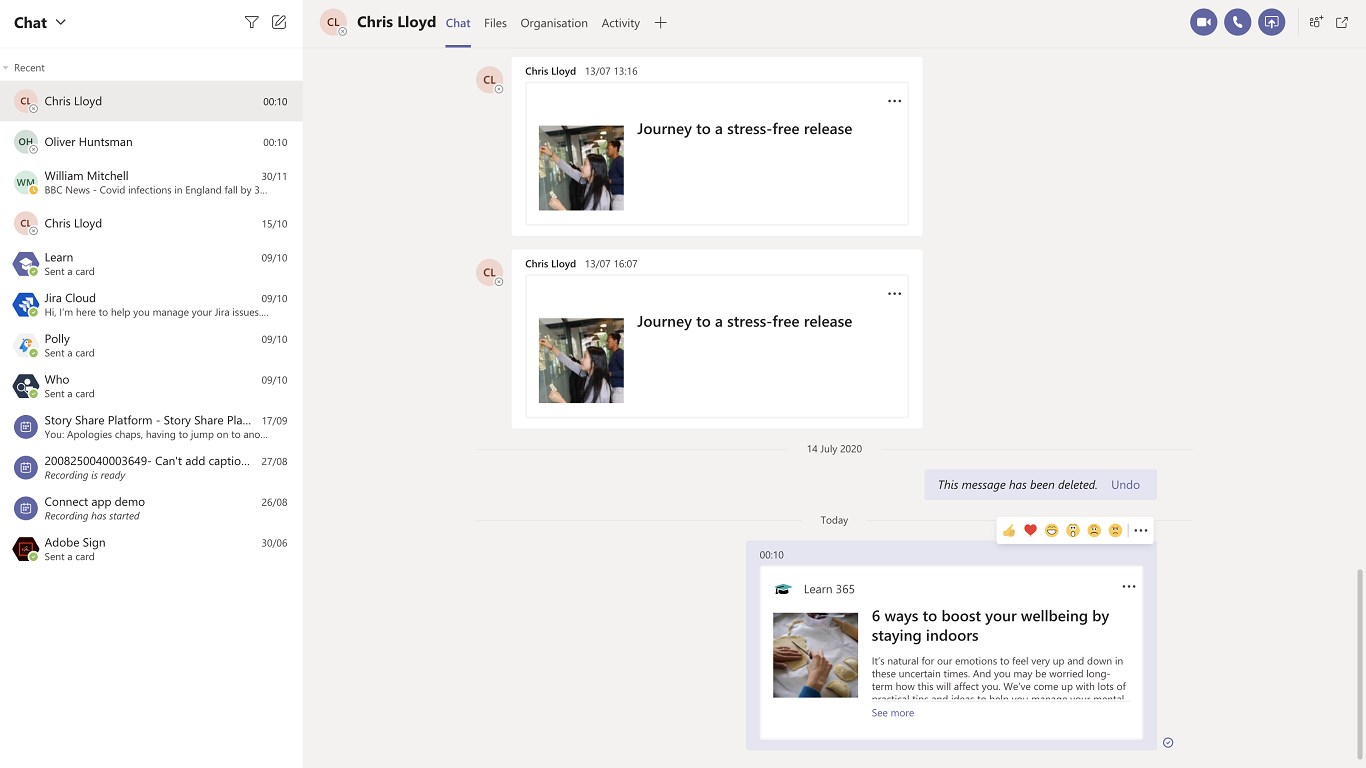Open the Files tab
Viewport: 1366px width, 768px height.
tap(495, 23)
